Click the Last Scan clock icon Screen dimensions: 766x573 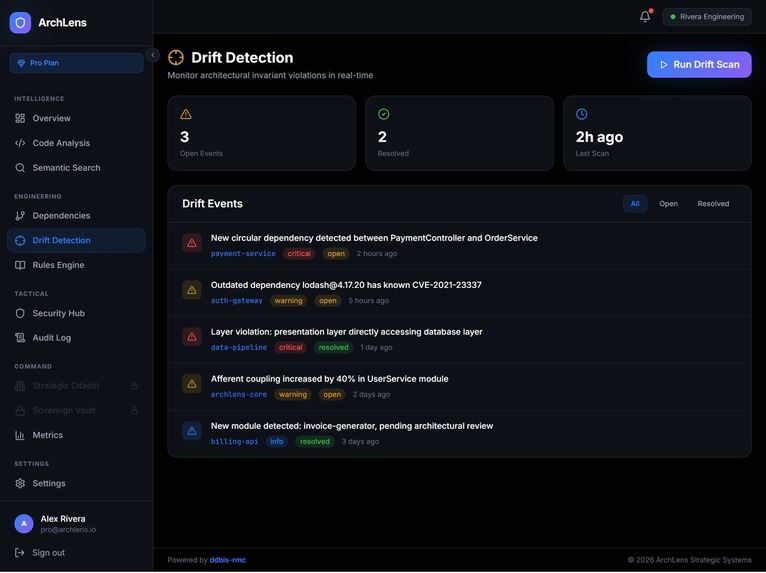click(581, 114)
